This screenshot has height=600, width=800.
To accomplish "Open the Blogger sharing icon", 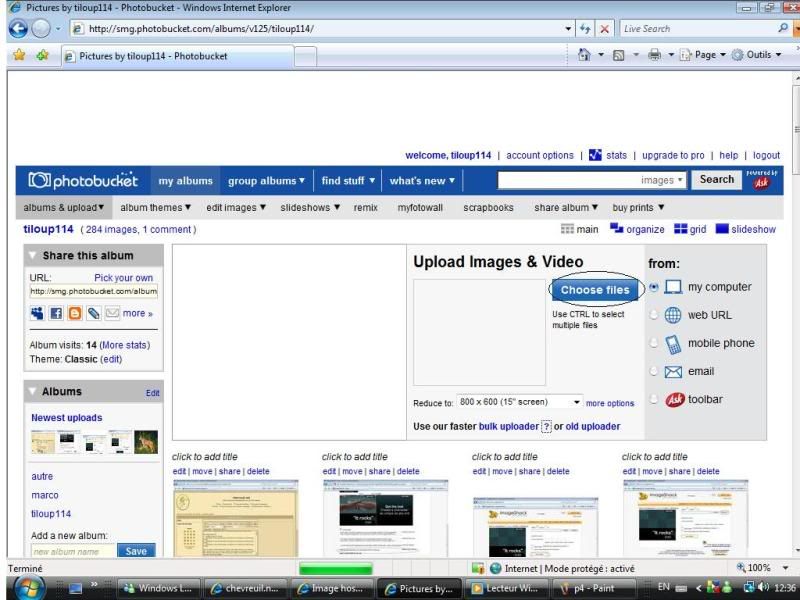I will pyautogui.click(x=74, y=313).
